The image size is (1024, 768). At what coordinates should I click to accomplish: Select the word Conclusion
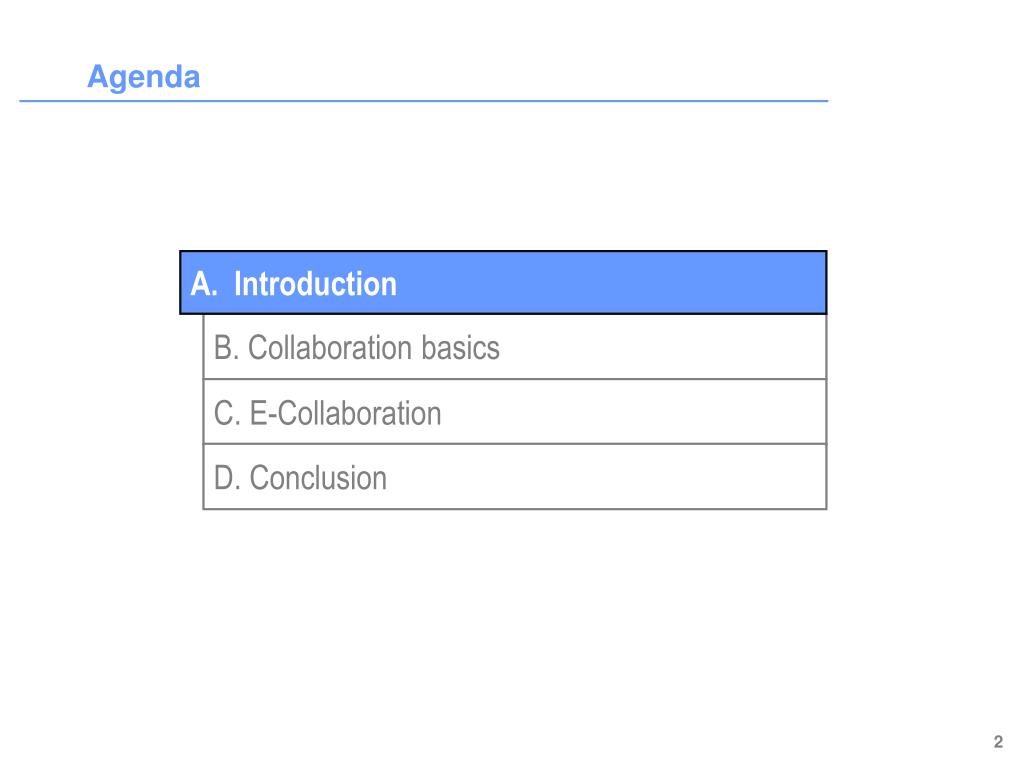pos(318,479)
